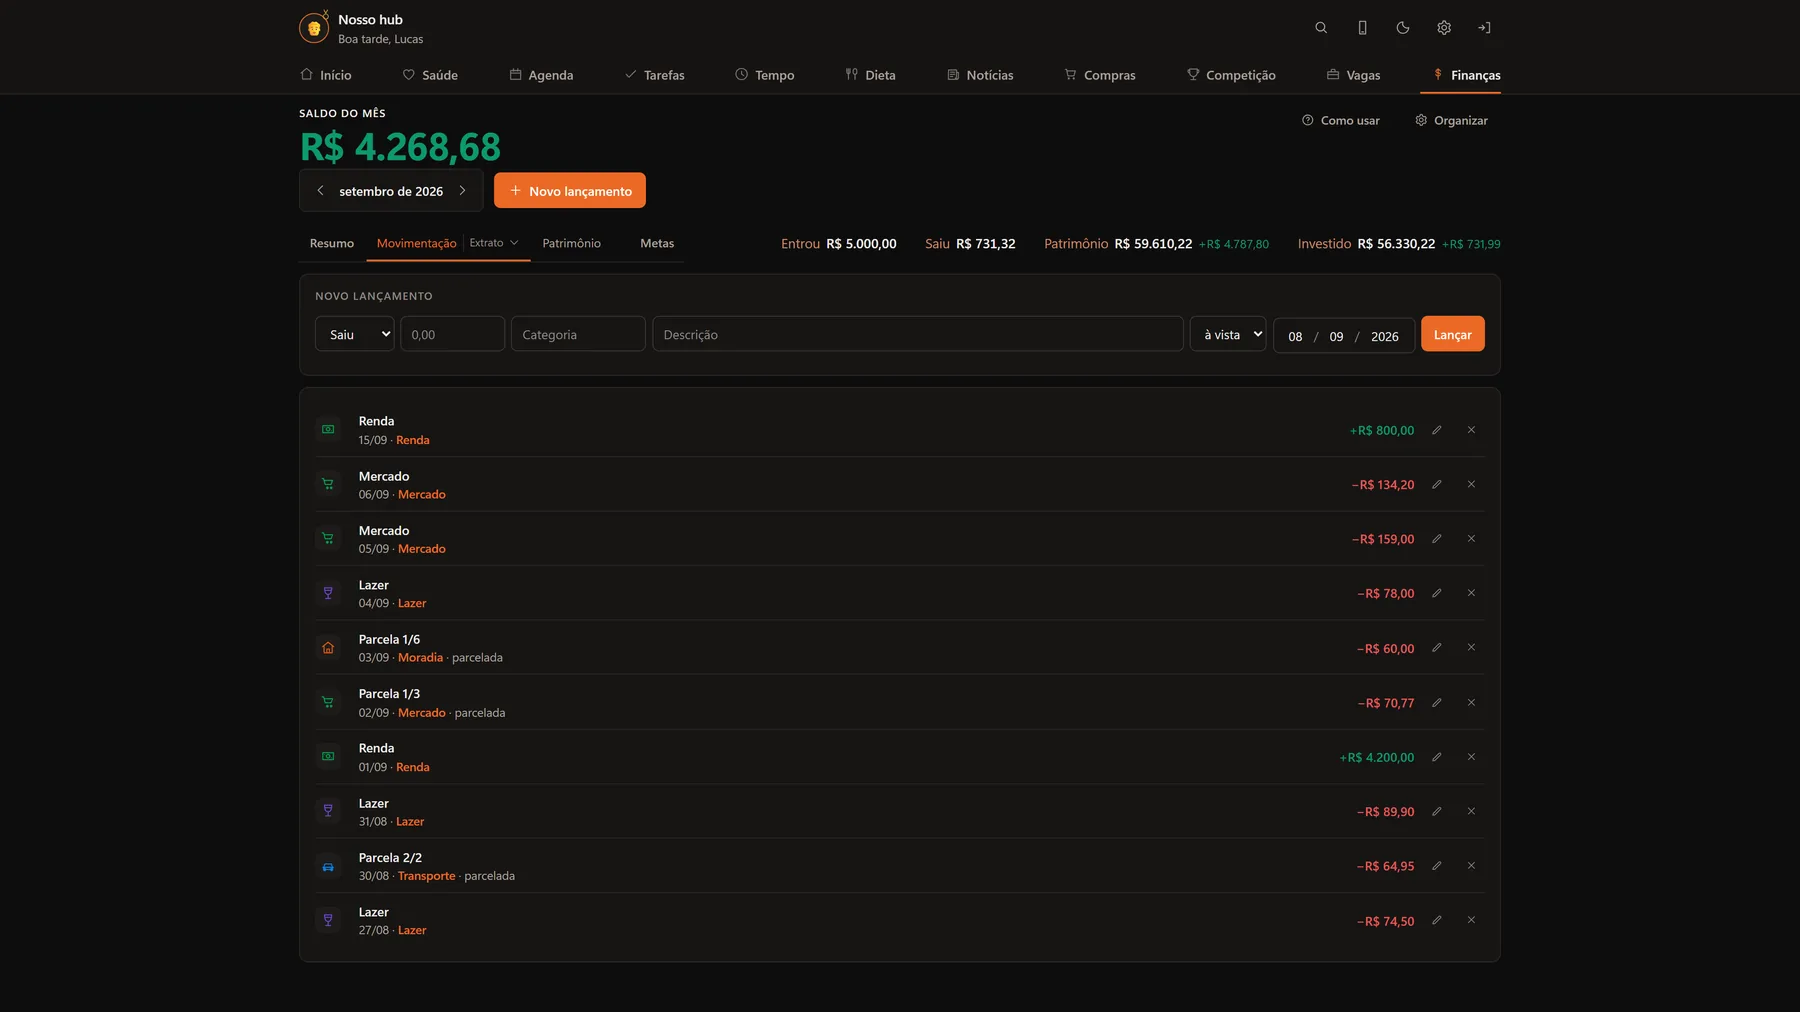The height and width of the screenshot is (1012, 1800).
Task: Go to previous month arrow
Action: 320,190
